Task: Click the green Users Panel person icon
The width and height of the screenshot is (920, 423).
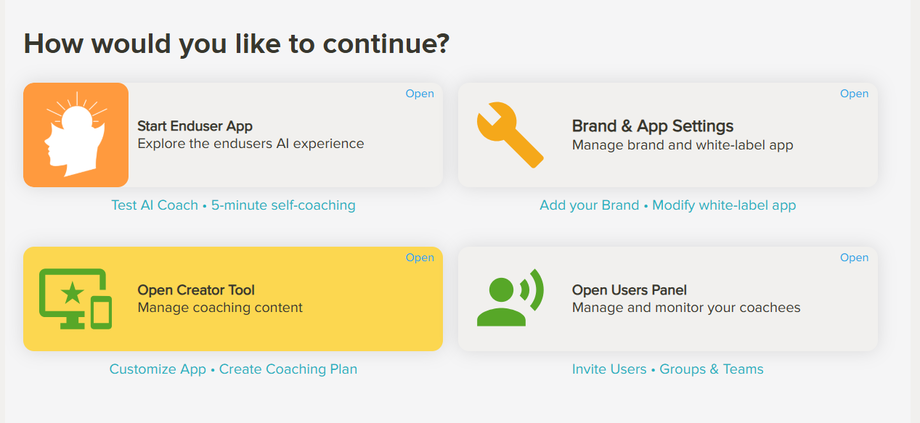Action: coord(509,299)
